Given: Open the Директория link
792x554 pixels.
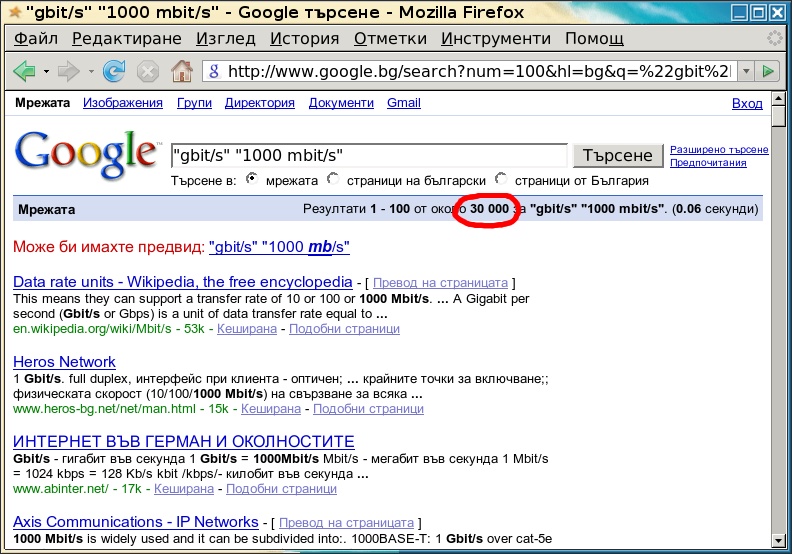Looking at the screenshot, I should [x=260, y=103].
